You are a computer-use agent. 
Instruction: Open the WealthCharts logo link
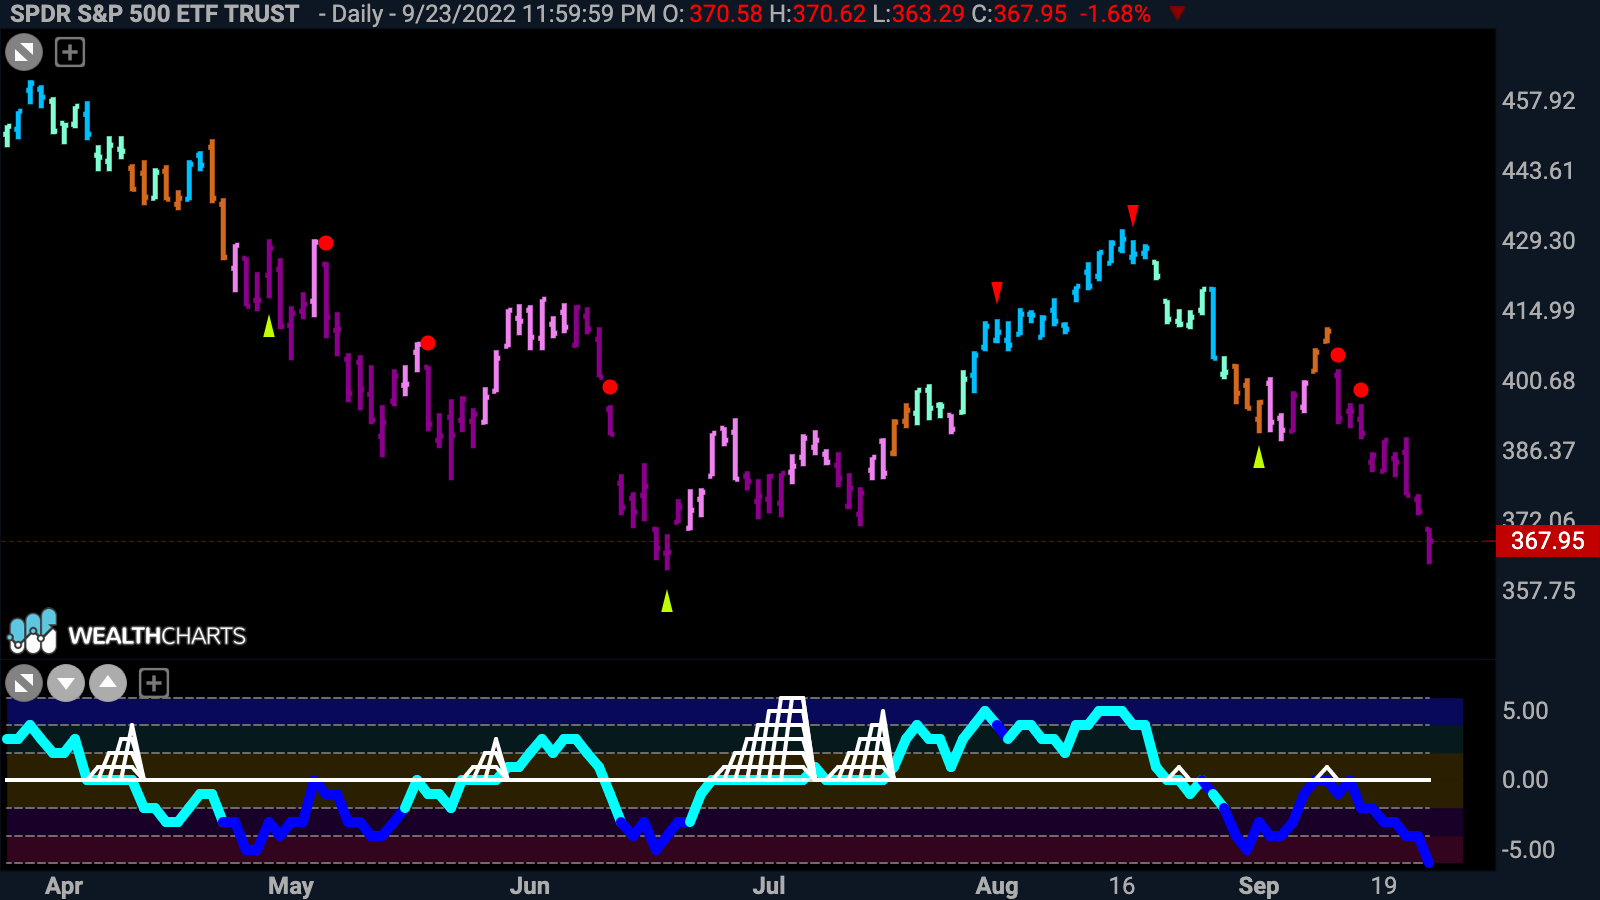(x=127, y=633)
